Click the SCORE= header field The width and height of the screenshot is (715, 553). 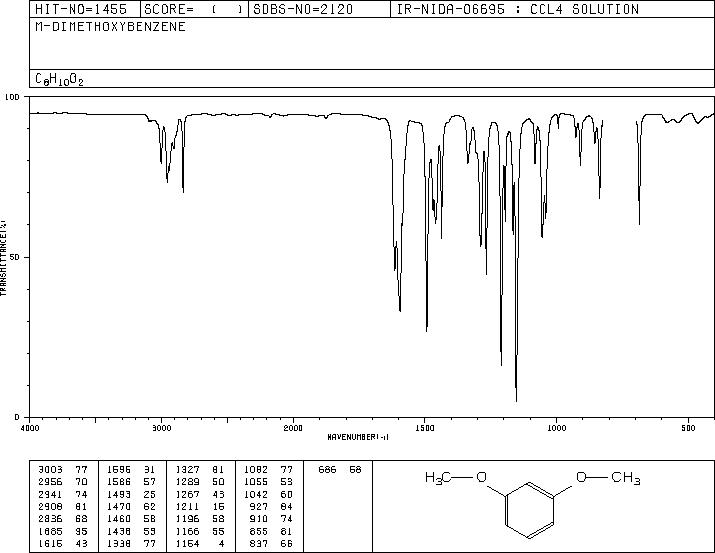tap(193, 10)
